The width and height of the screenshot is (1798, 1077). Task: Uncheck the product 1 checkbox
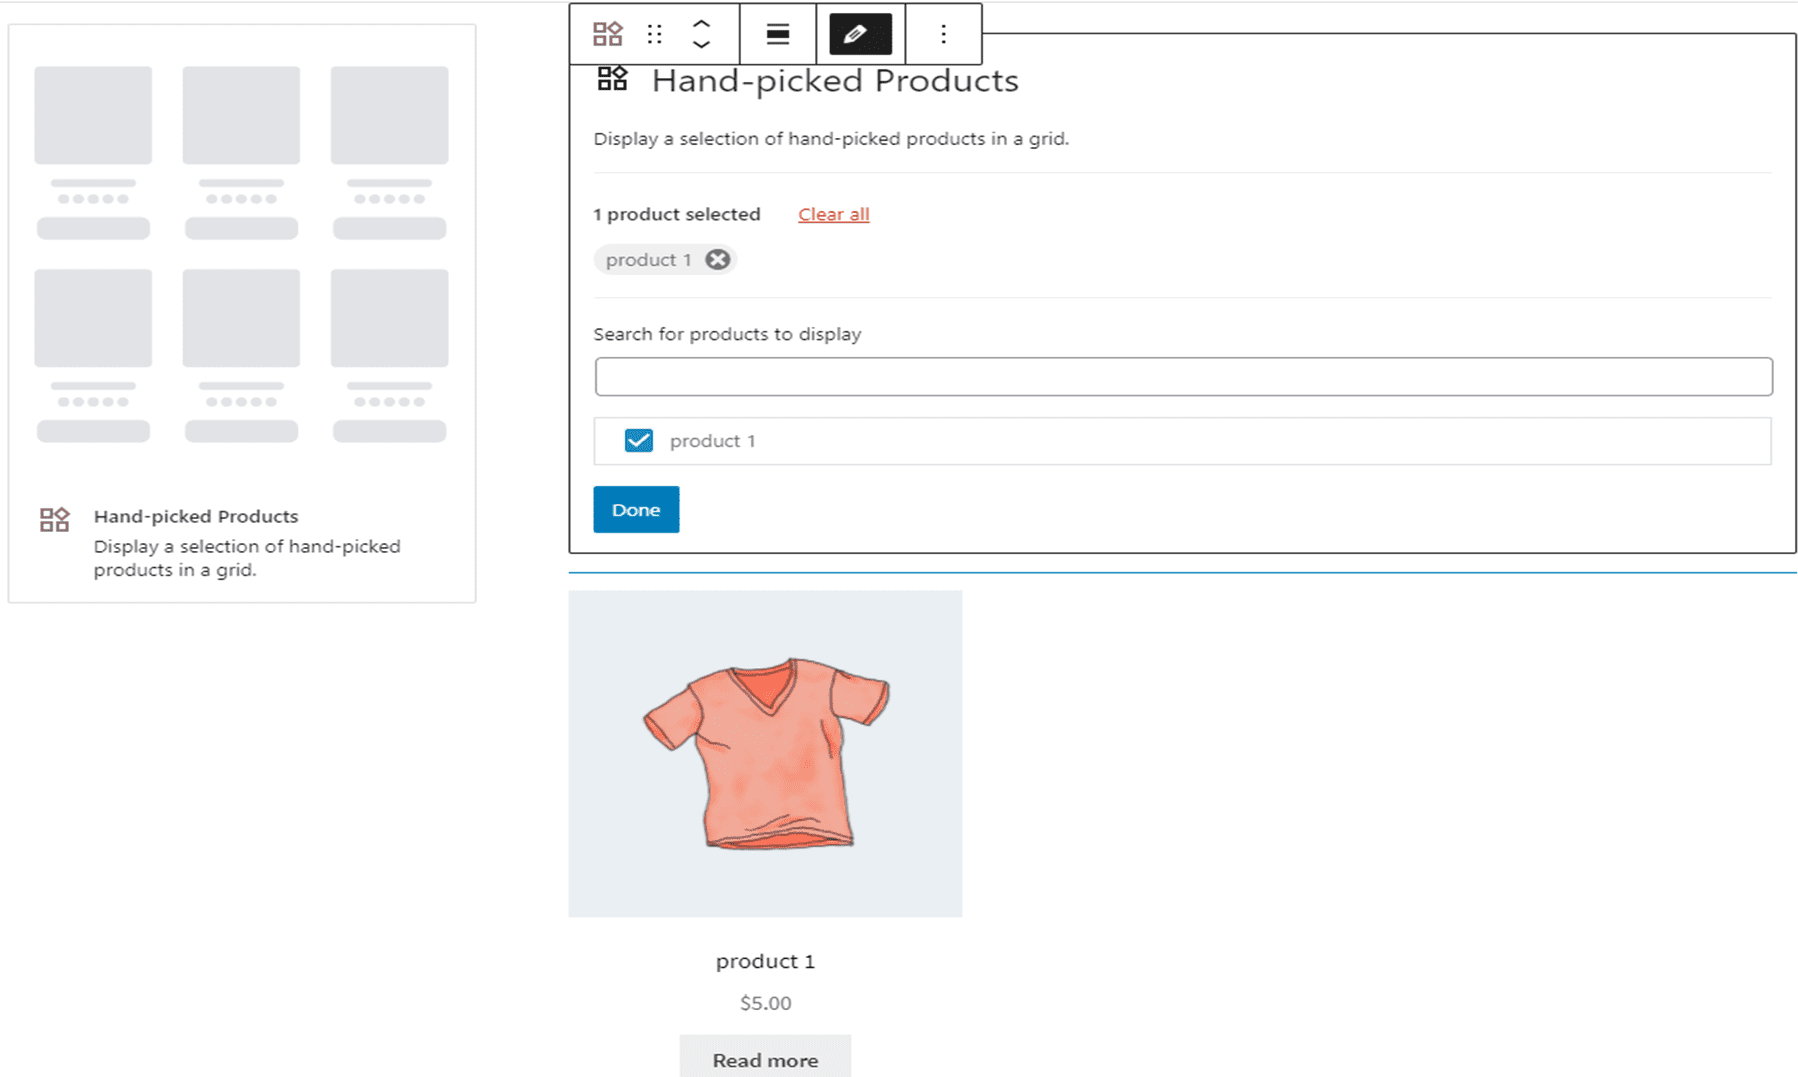pyautogui.click(x=638, y=441)
